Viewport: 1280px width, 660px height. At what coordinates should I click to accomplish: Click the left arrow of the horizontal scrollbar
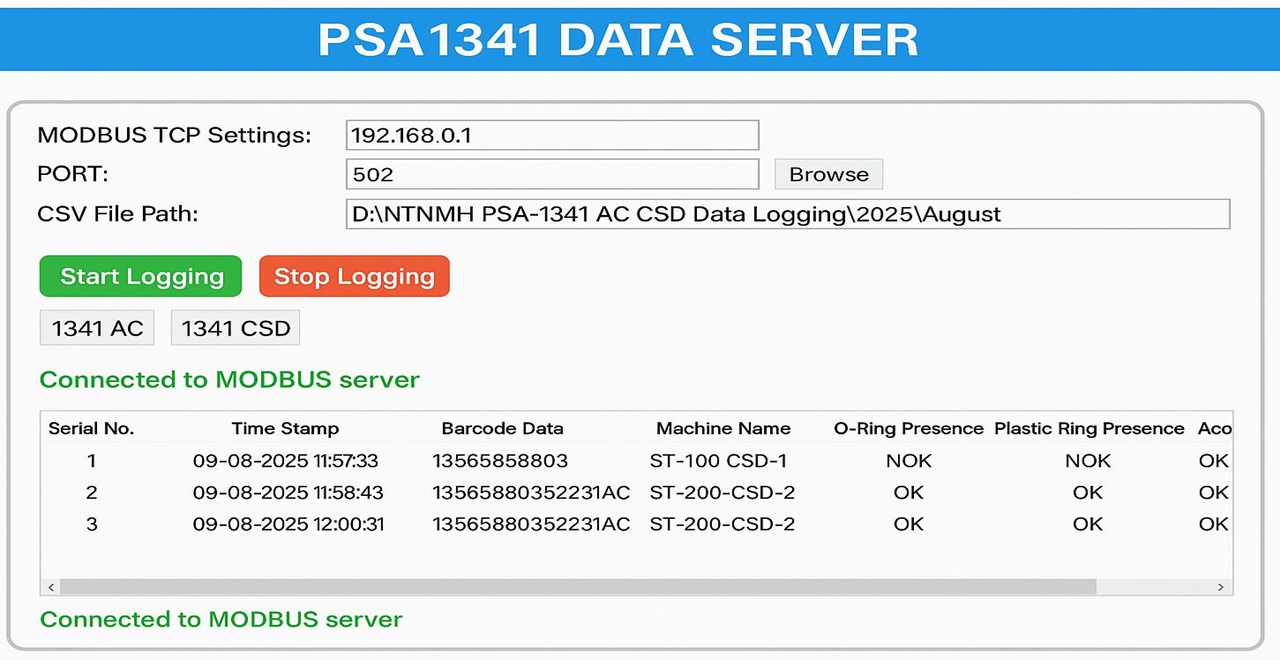click(x=51, y=587)
